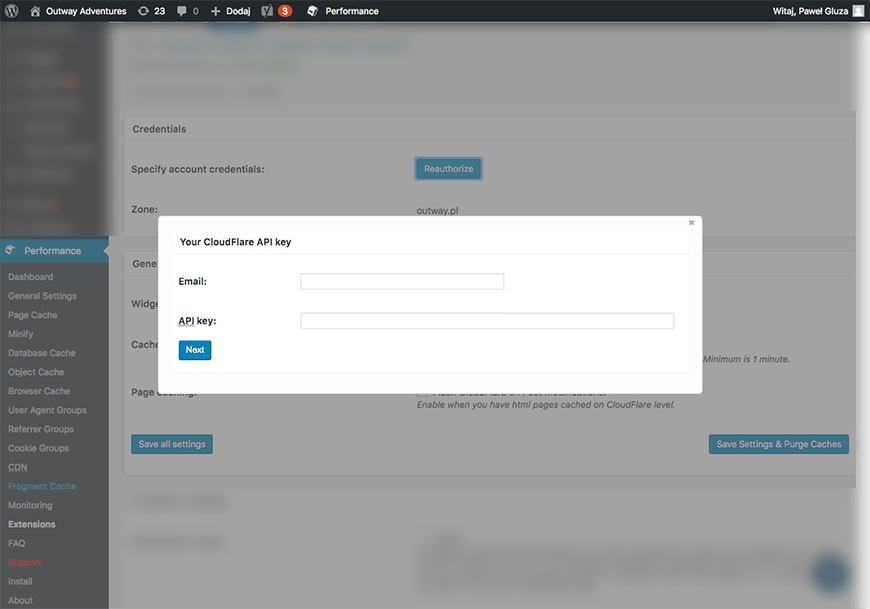Go to Minify settings
Viewport: 870px width, 609px height.
(21, 334)
